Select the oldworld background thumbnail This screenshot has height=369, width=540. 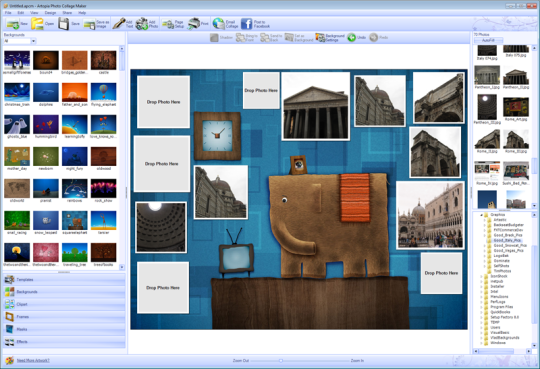(x=17, y=188)
